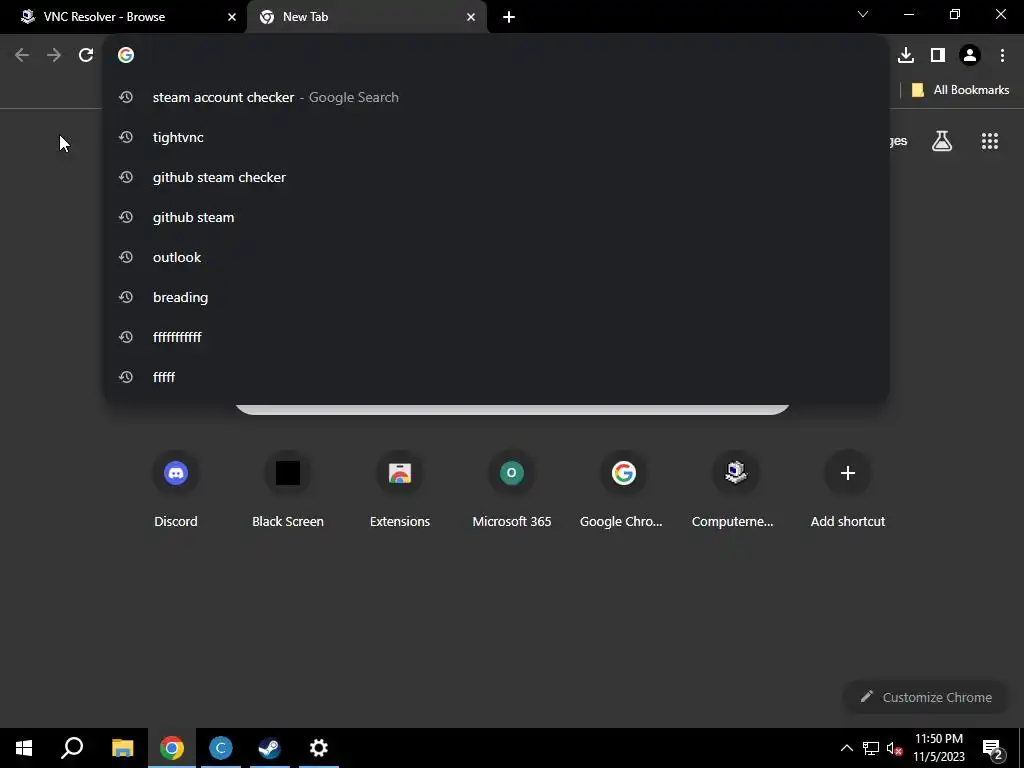Choose the 'steam account checker' suggestion

496,97
